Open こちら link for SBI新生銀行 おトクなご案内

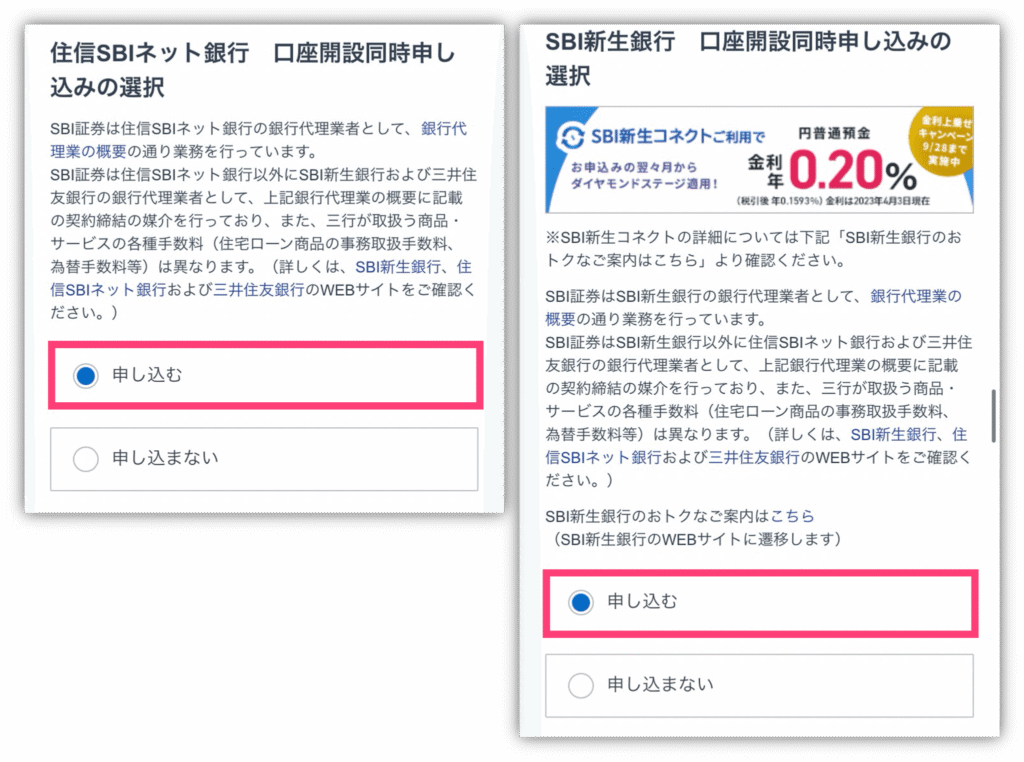coord(792,516)
